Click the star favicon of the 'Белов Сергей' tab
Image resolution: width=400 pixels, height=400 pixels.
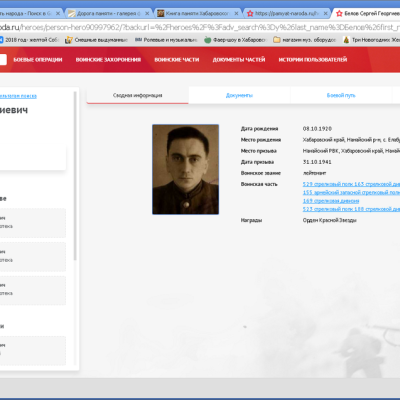(339, 13)
